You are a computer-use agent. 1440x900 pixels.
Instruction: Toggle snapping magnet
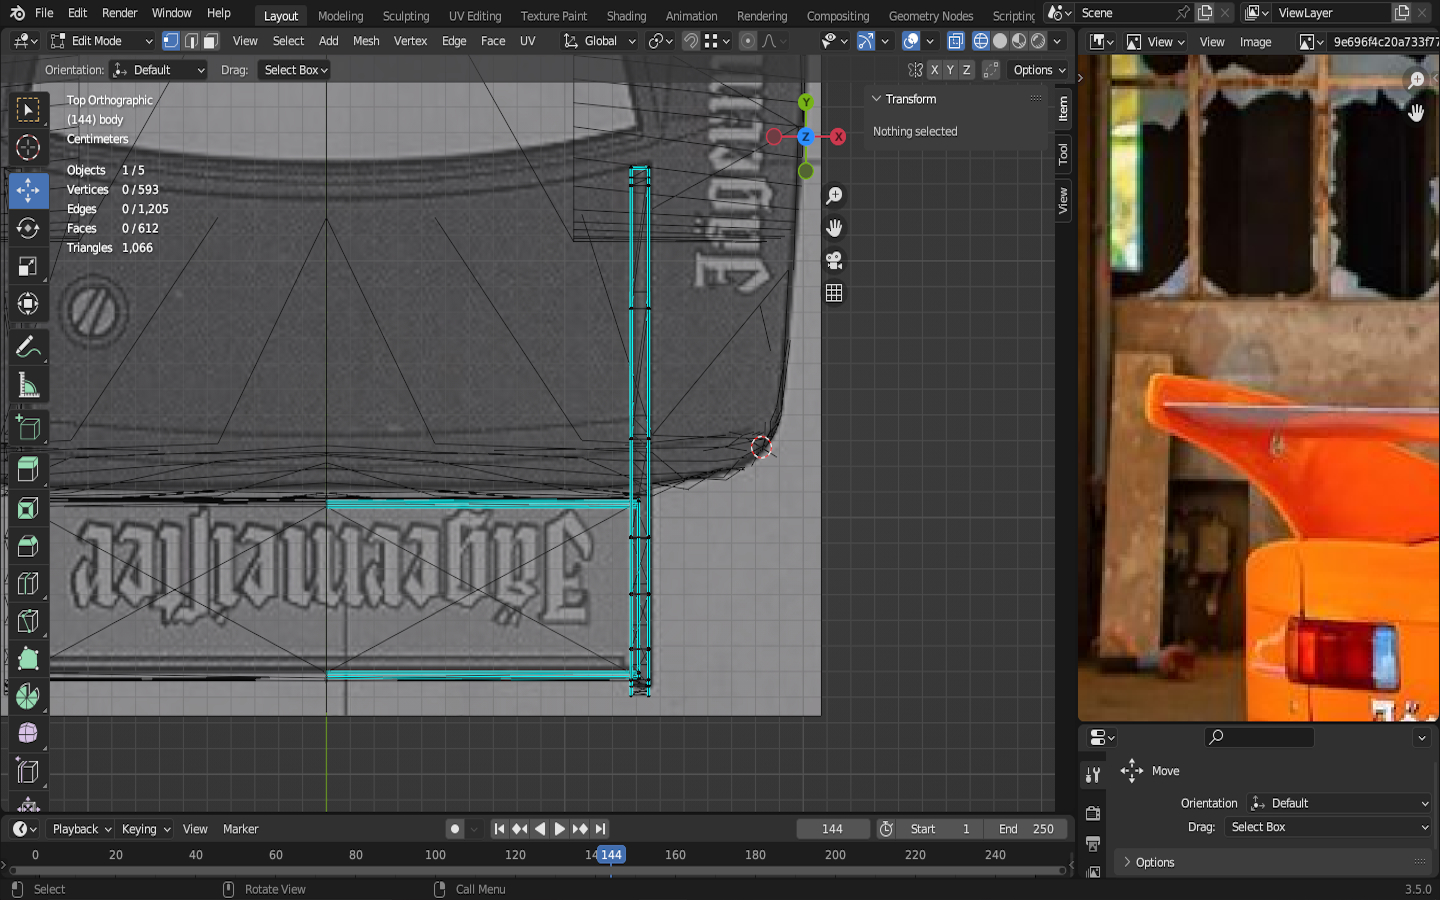coord(691,41)
